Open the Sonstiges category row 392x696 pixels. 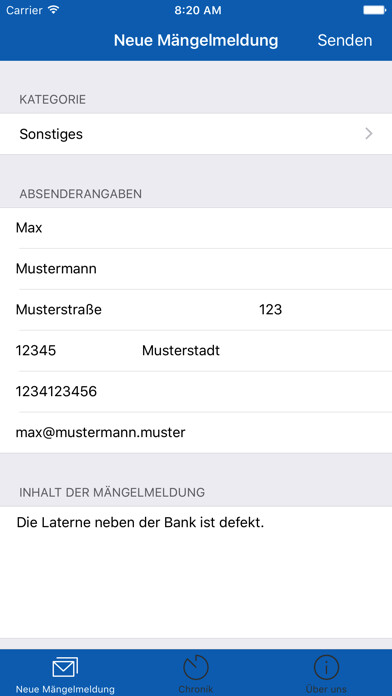pyautogui.click(x=196, y=134)
